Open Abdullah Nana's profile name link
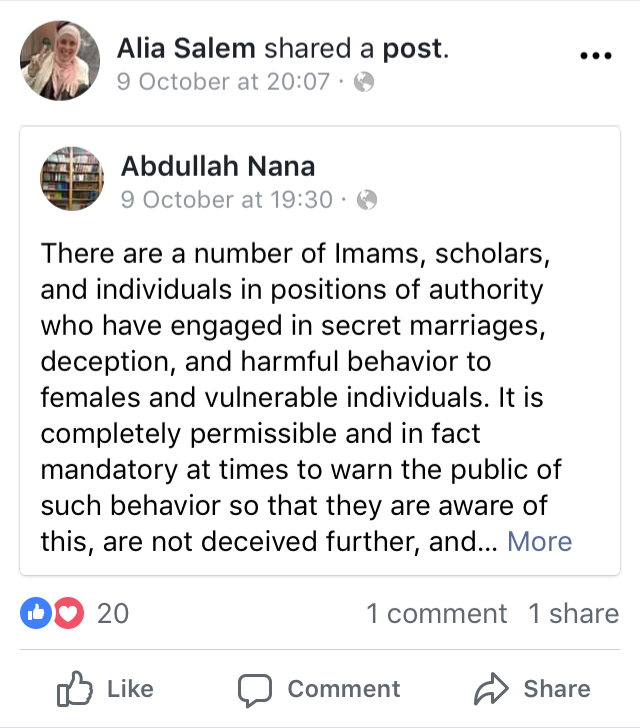 pyautogui.click(x=218, y=166)
